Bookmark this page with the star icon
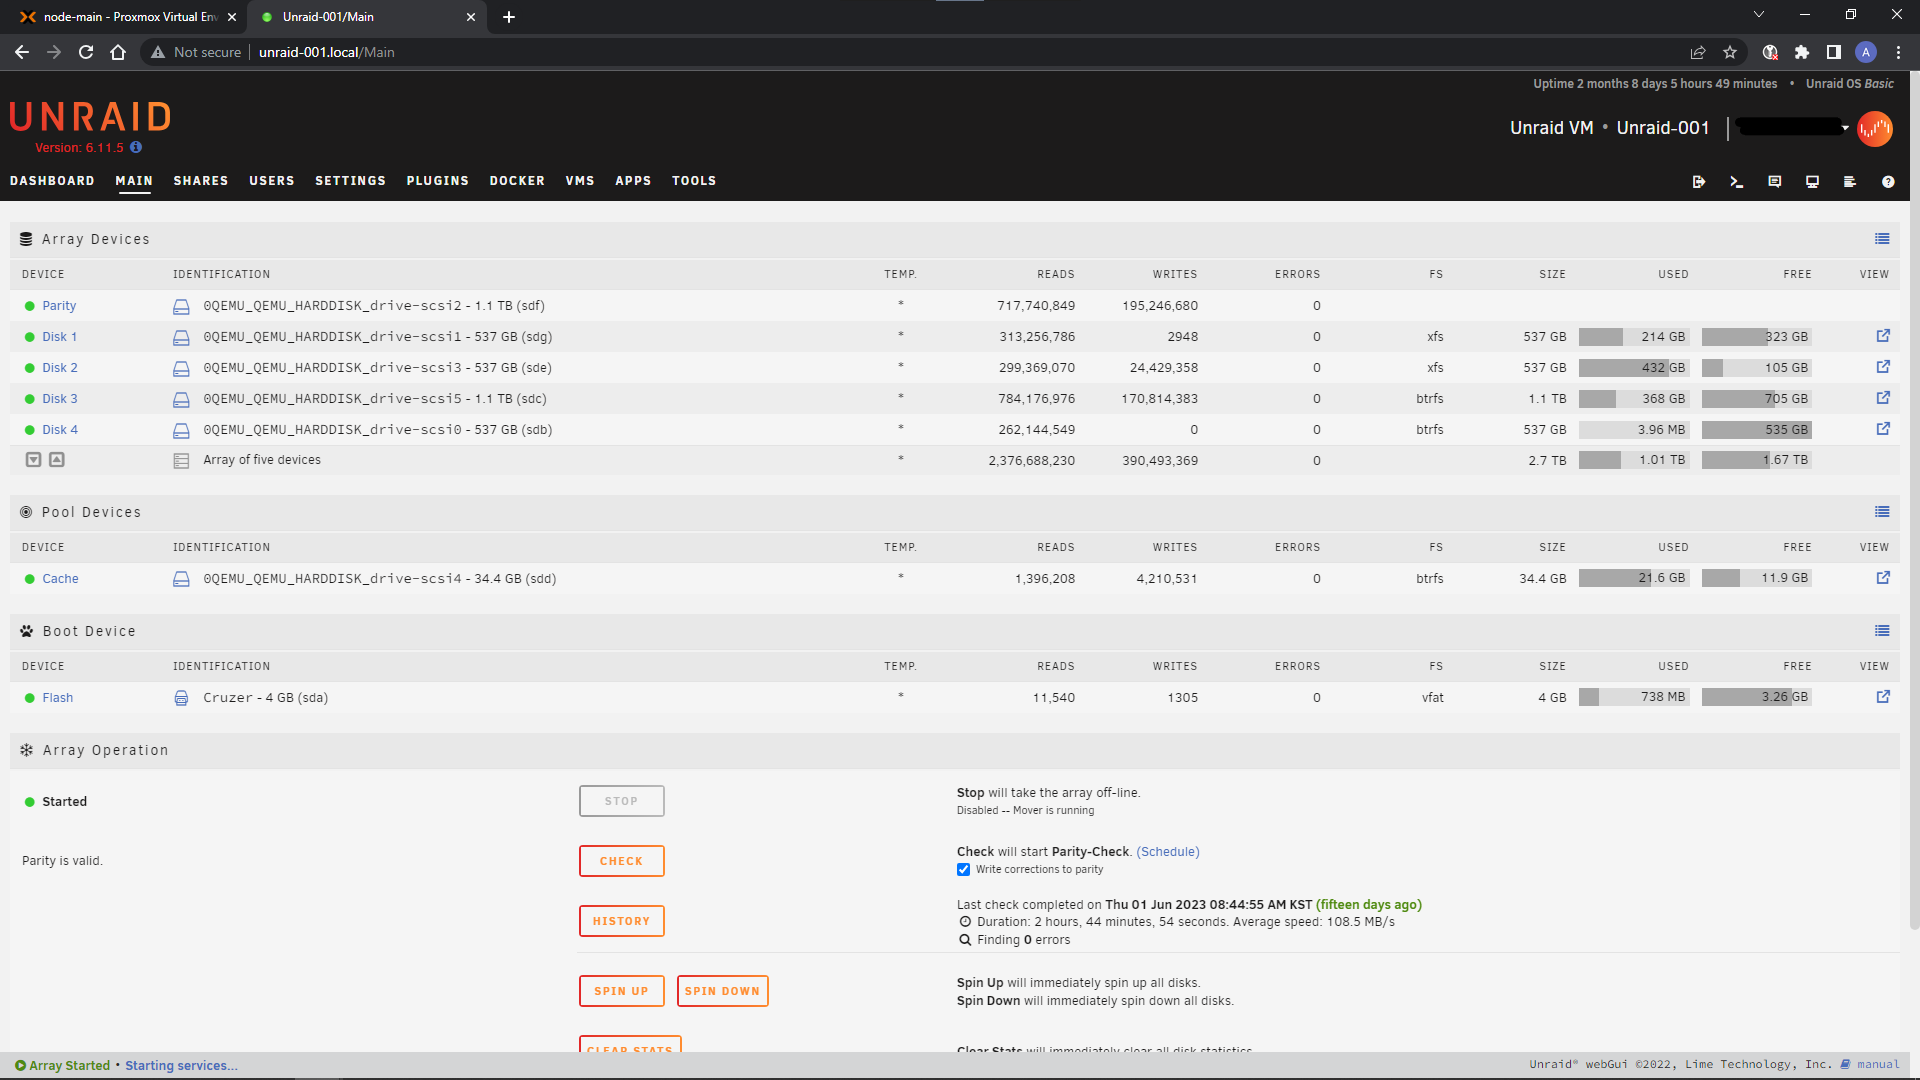 point(1730,52)
